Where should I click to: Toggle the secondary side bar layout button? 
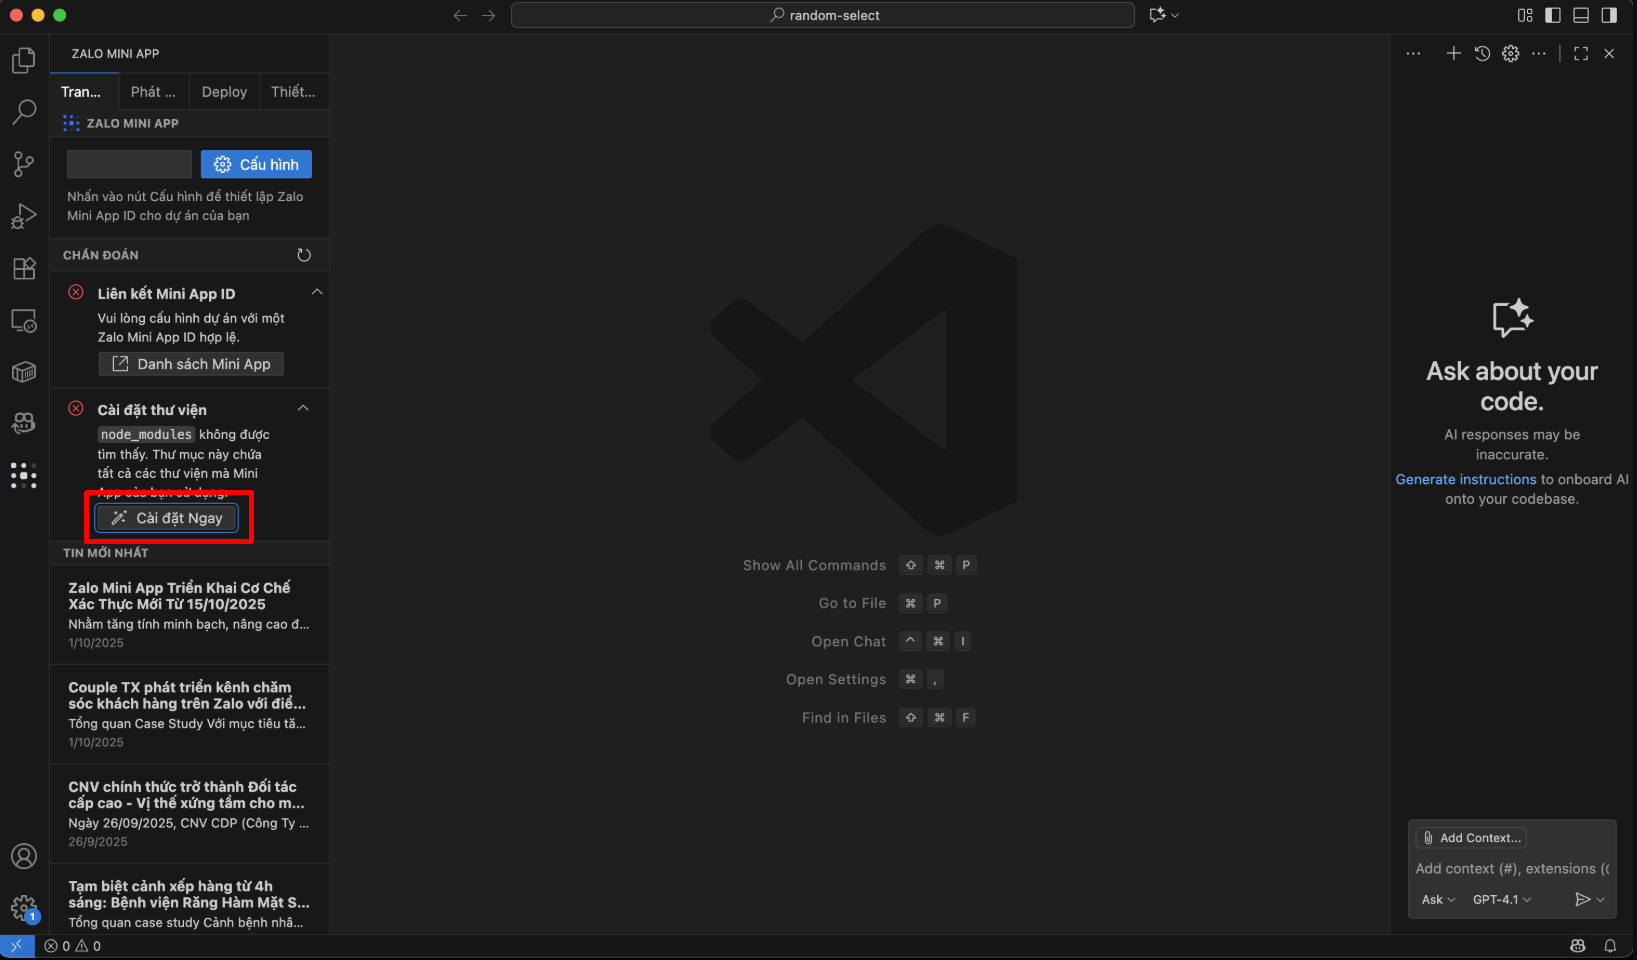[1609, 15]
